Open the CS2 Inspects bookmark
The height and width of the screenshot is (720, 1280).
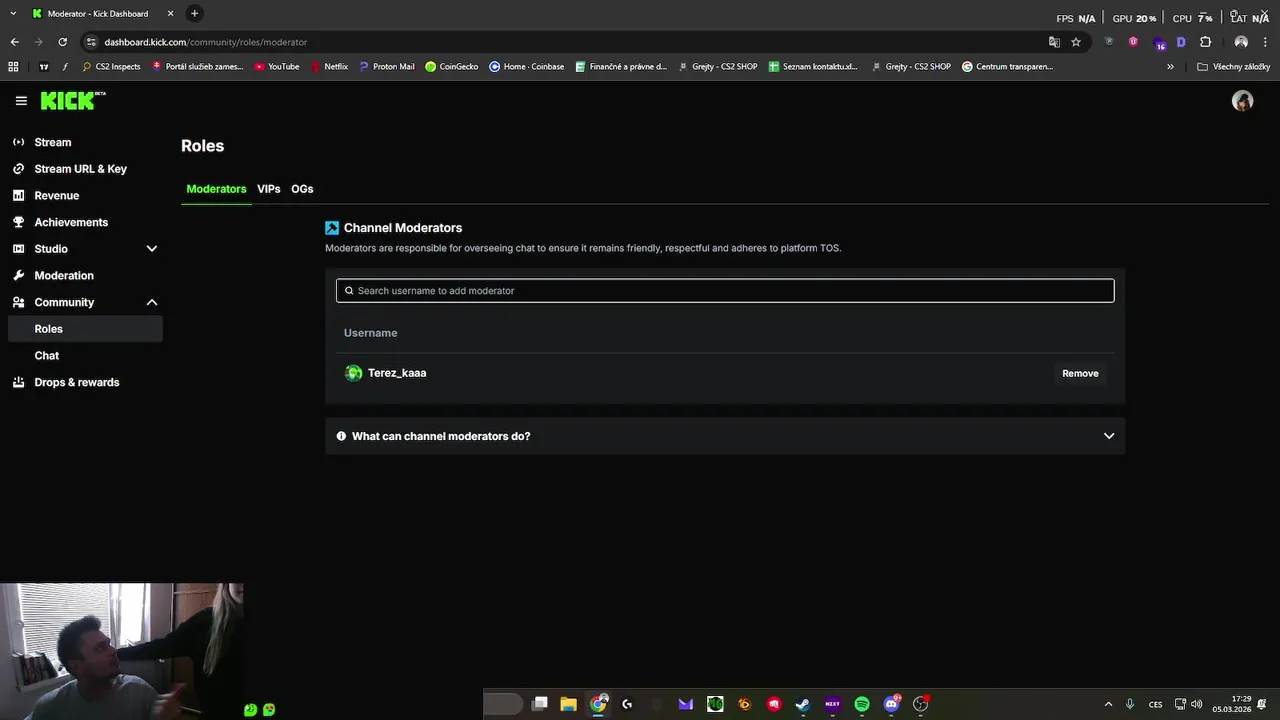point(111,67)
